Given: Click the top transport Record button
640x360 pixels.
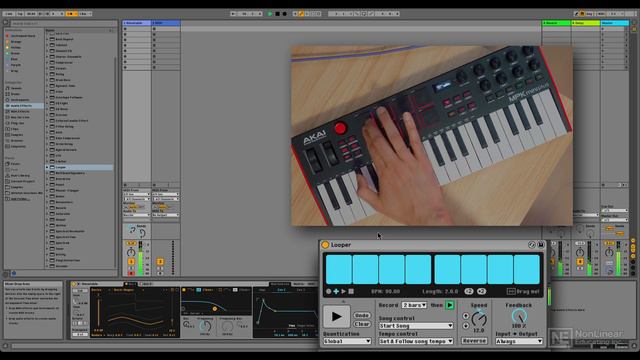Looking at the screenshot, I should pos(284,13).
